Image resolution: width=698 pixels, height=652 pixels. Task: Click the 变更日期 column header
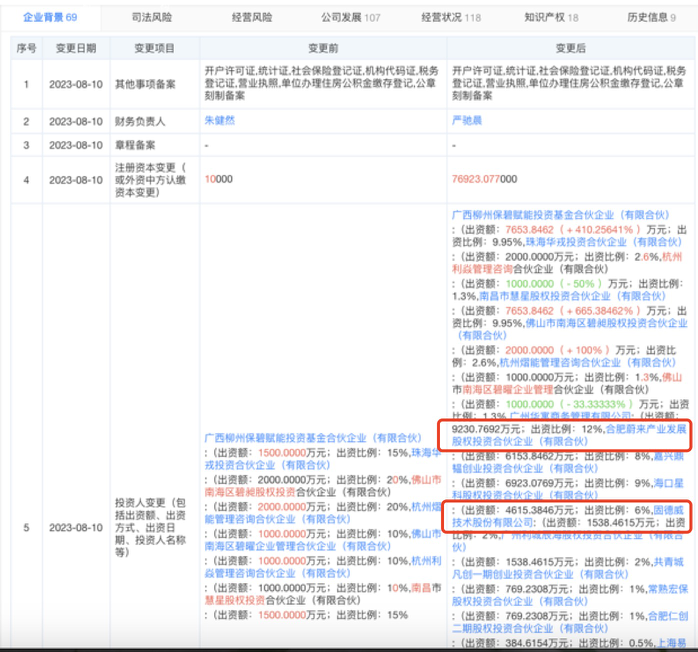(x=73, y=47)
